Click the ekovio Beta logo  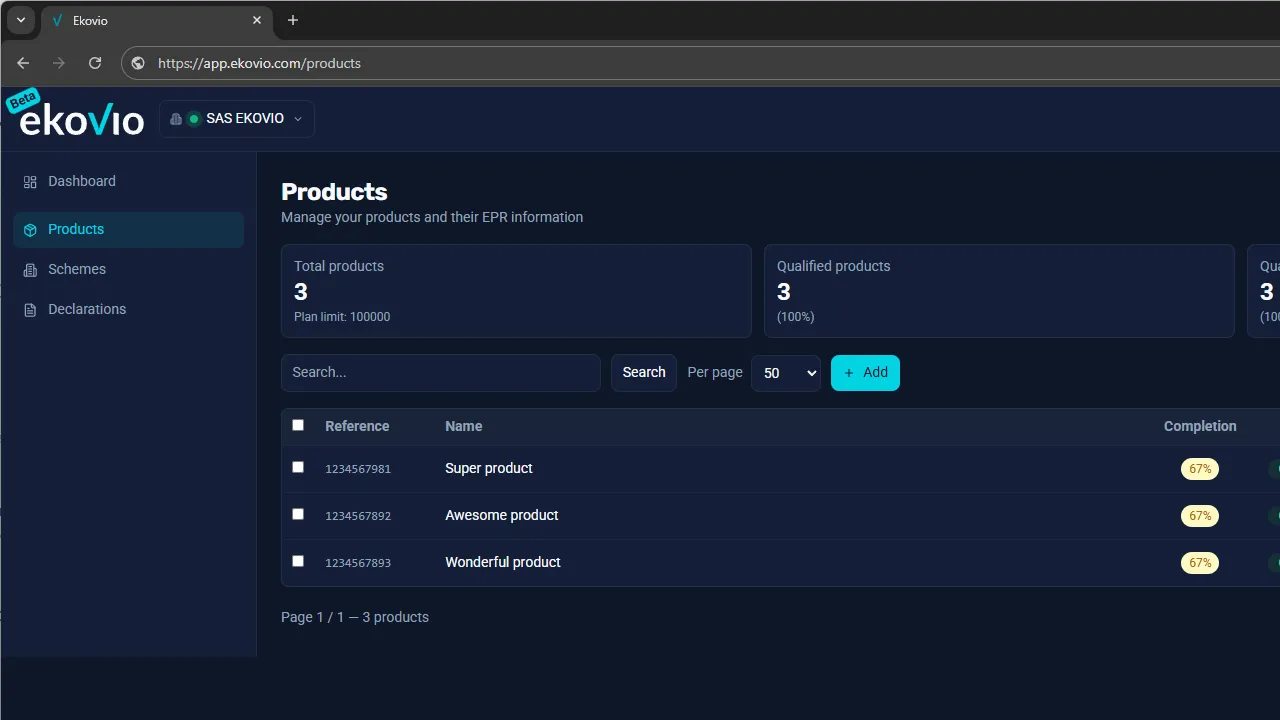click(76, 114)
